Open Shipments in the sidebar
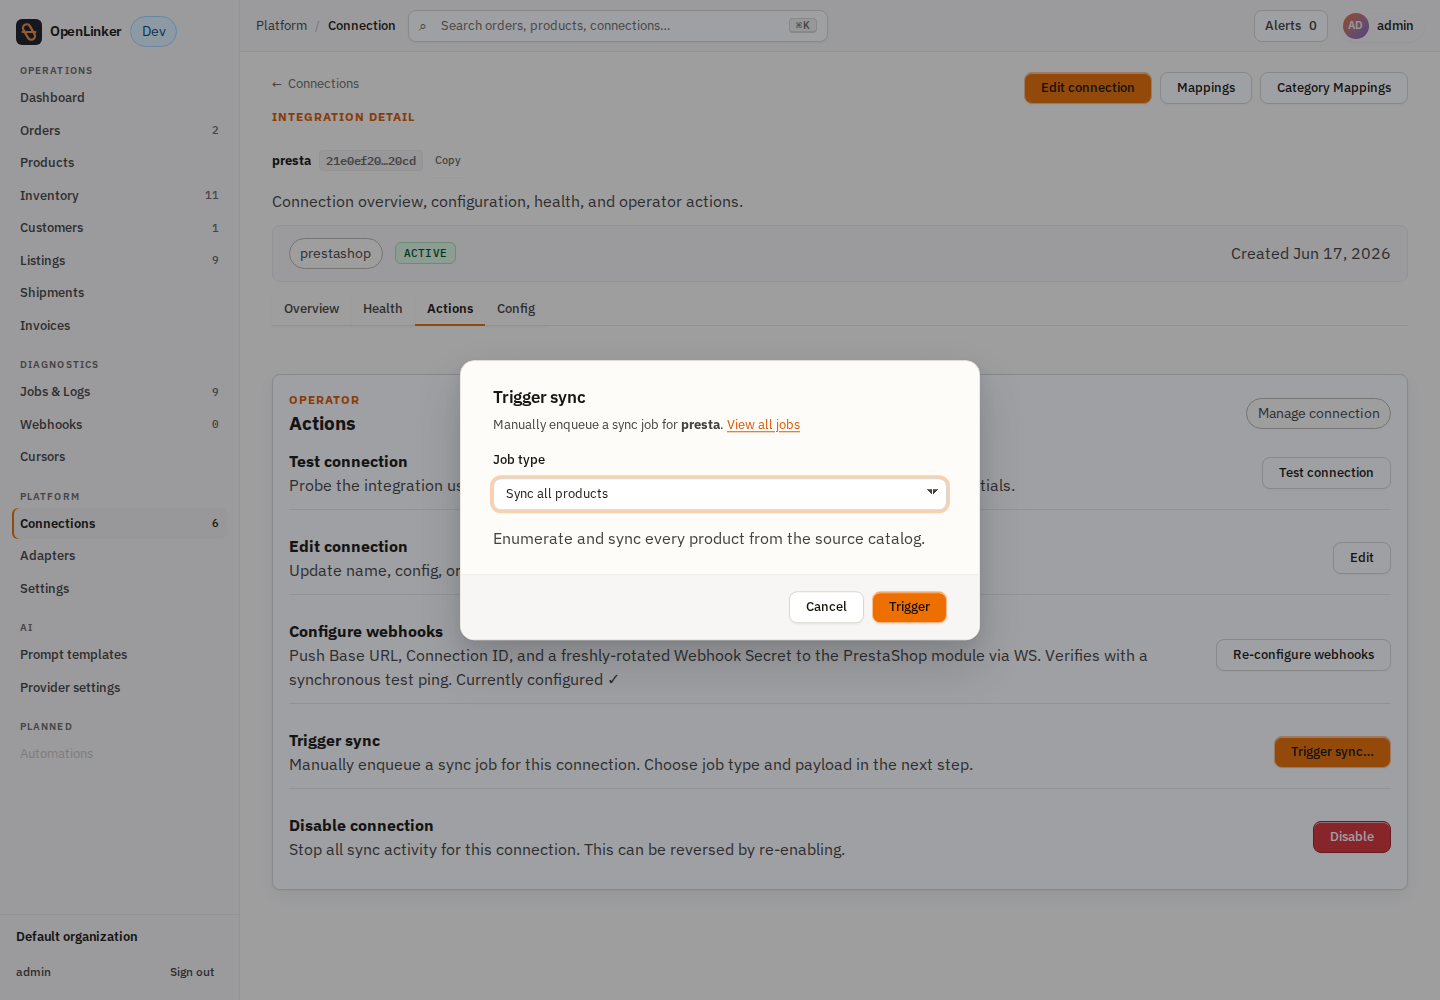This screenshot has height=1000, width=1440. pyautogui.click(x=120, y=293)
